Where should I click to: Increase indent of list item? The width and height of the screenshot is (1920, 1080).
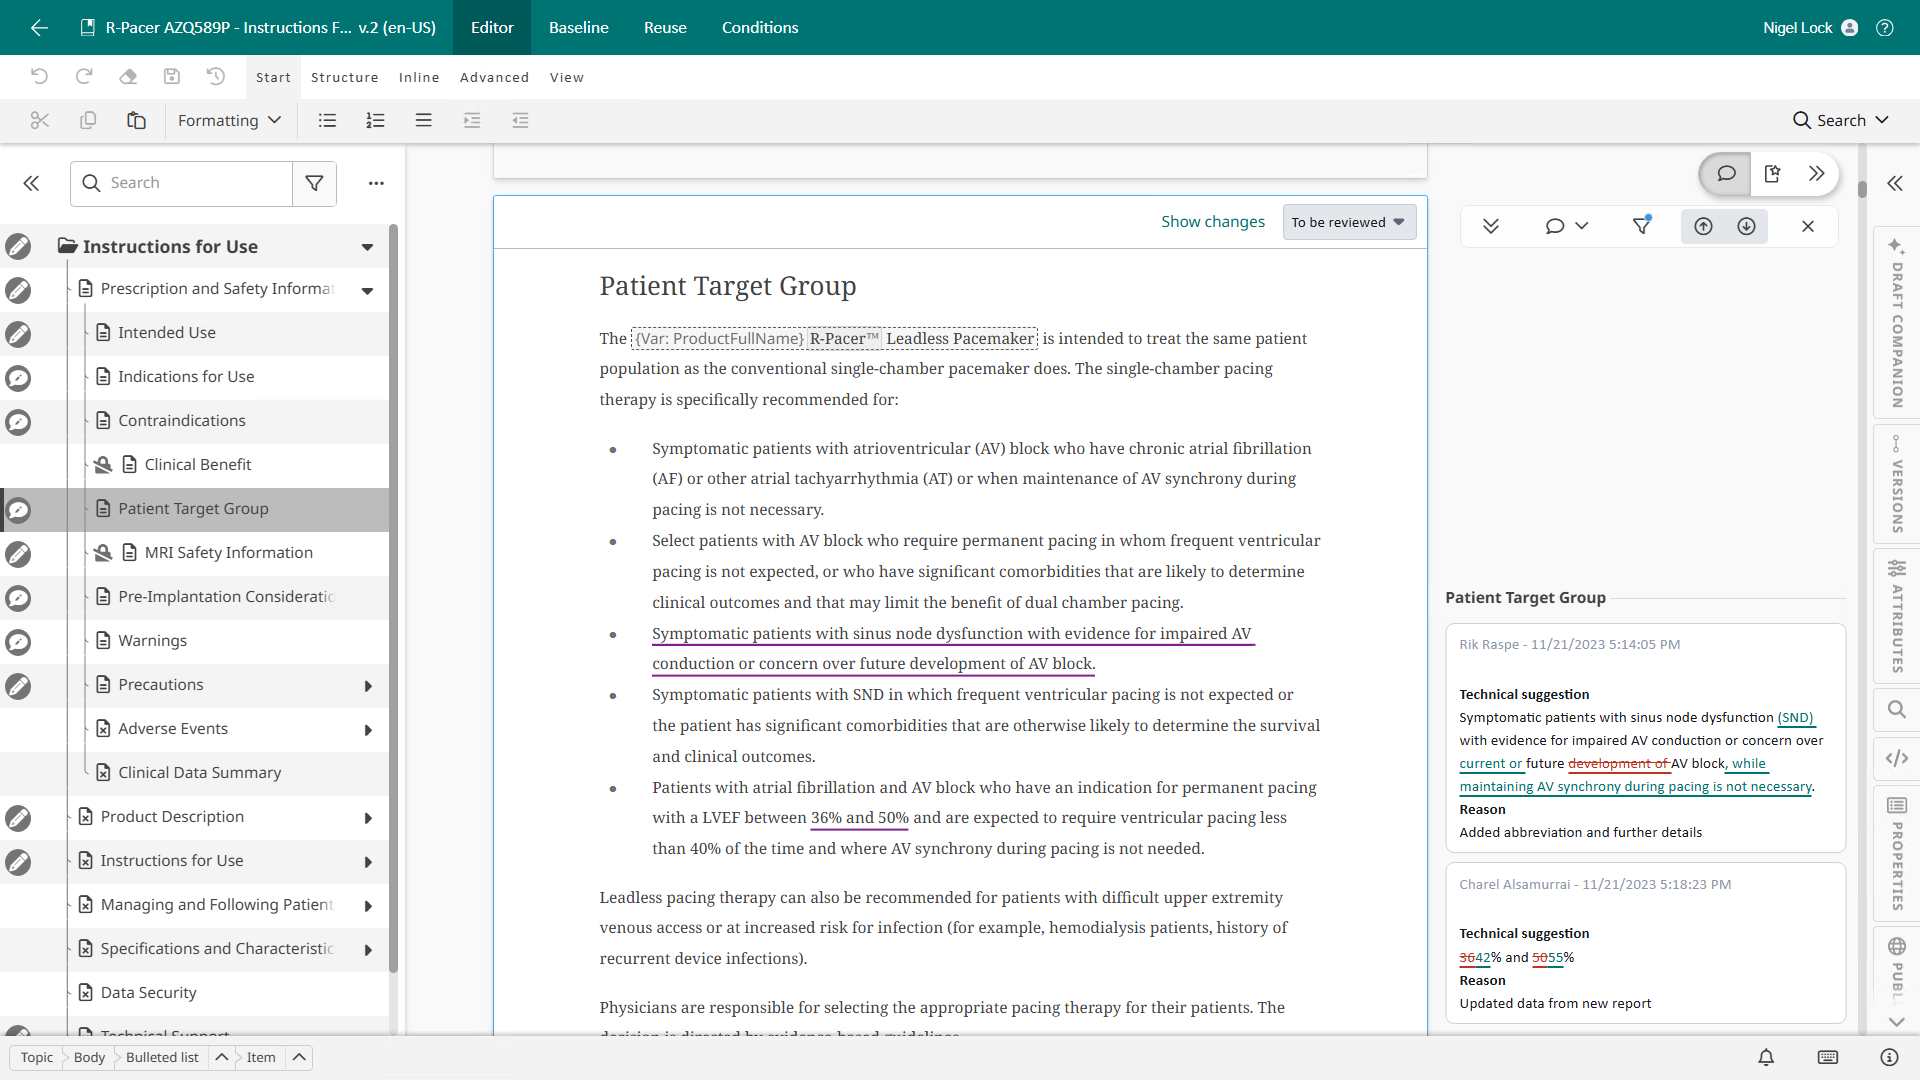click(x=472, y=120)
